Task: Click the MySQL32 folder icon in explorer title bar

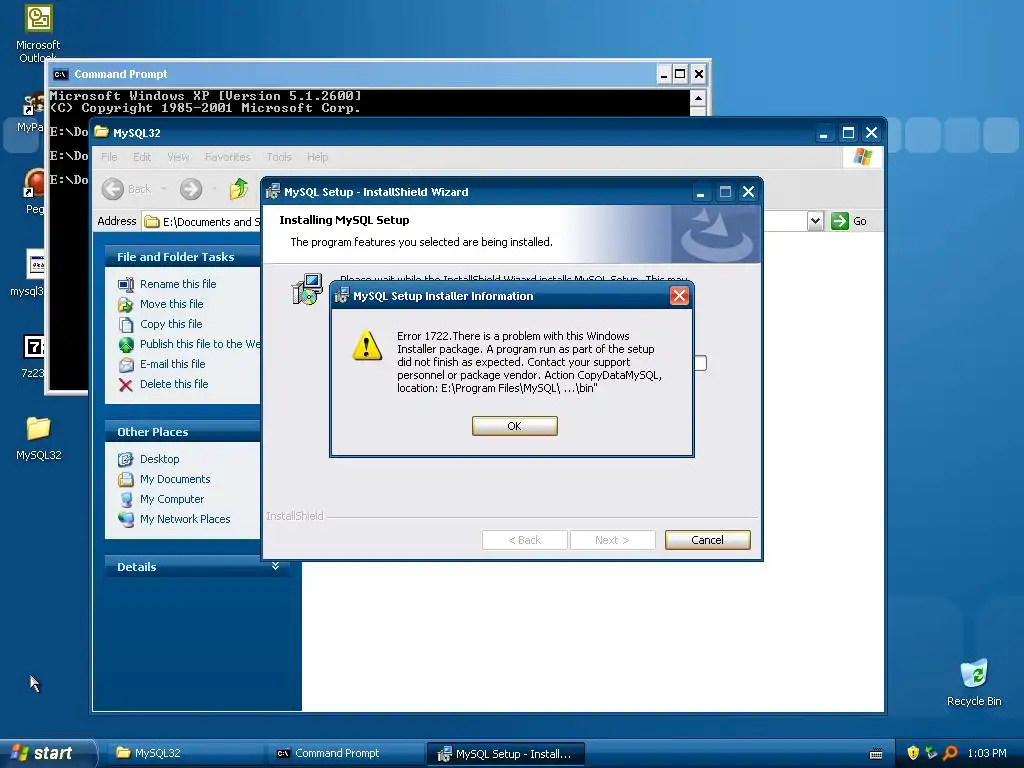Action: [x=101, y=132]
